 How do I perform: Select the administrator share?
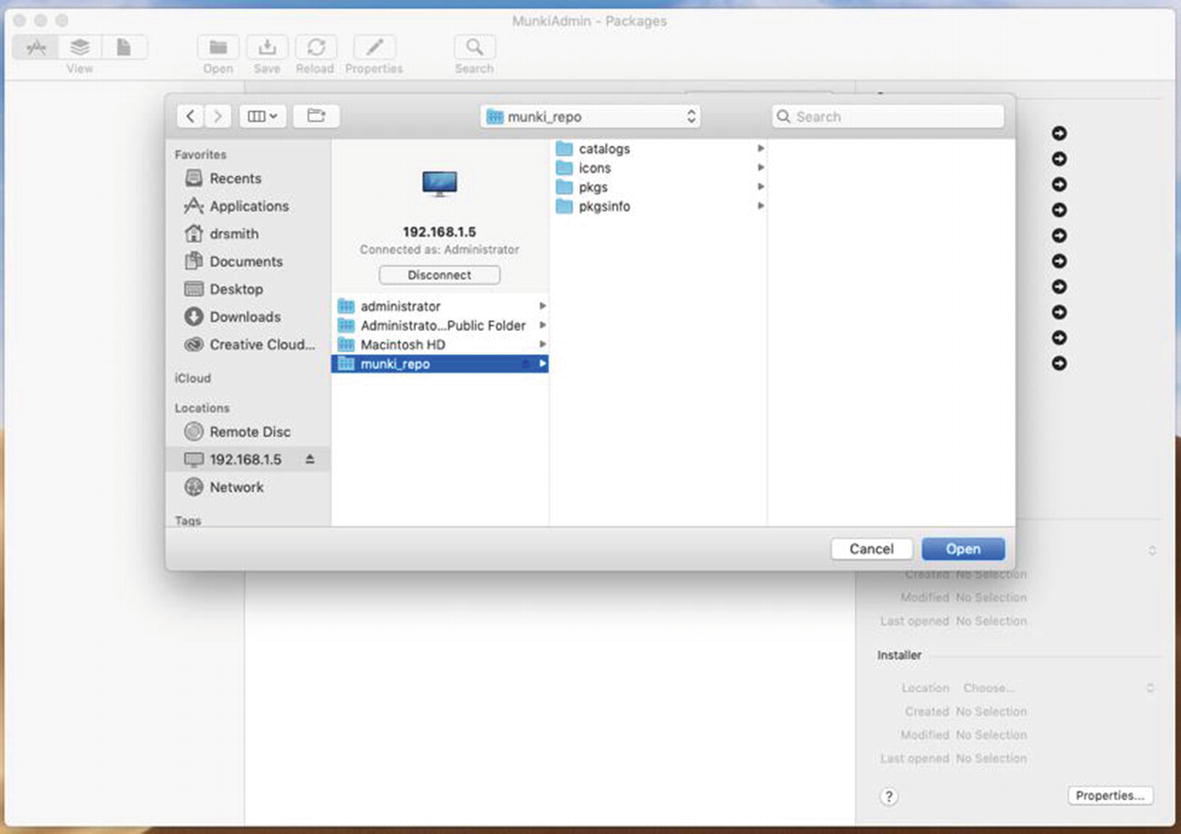[440, 306]
